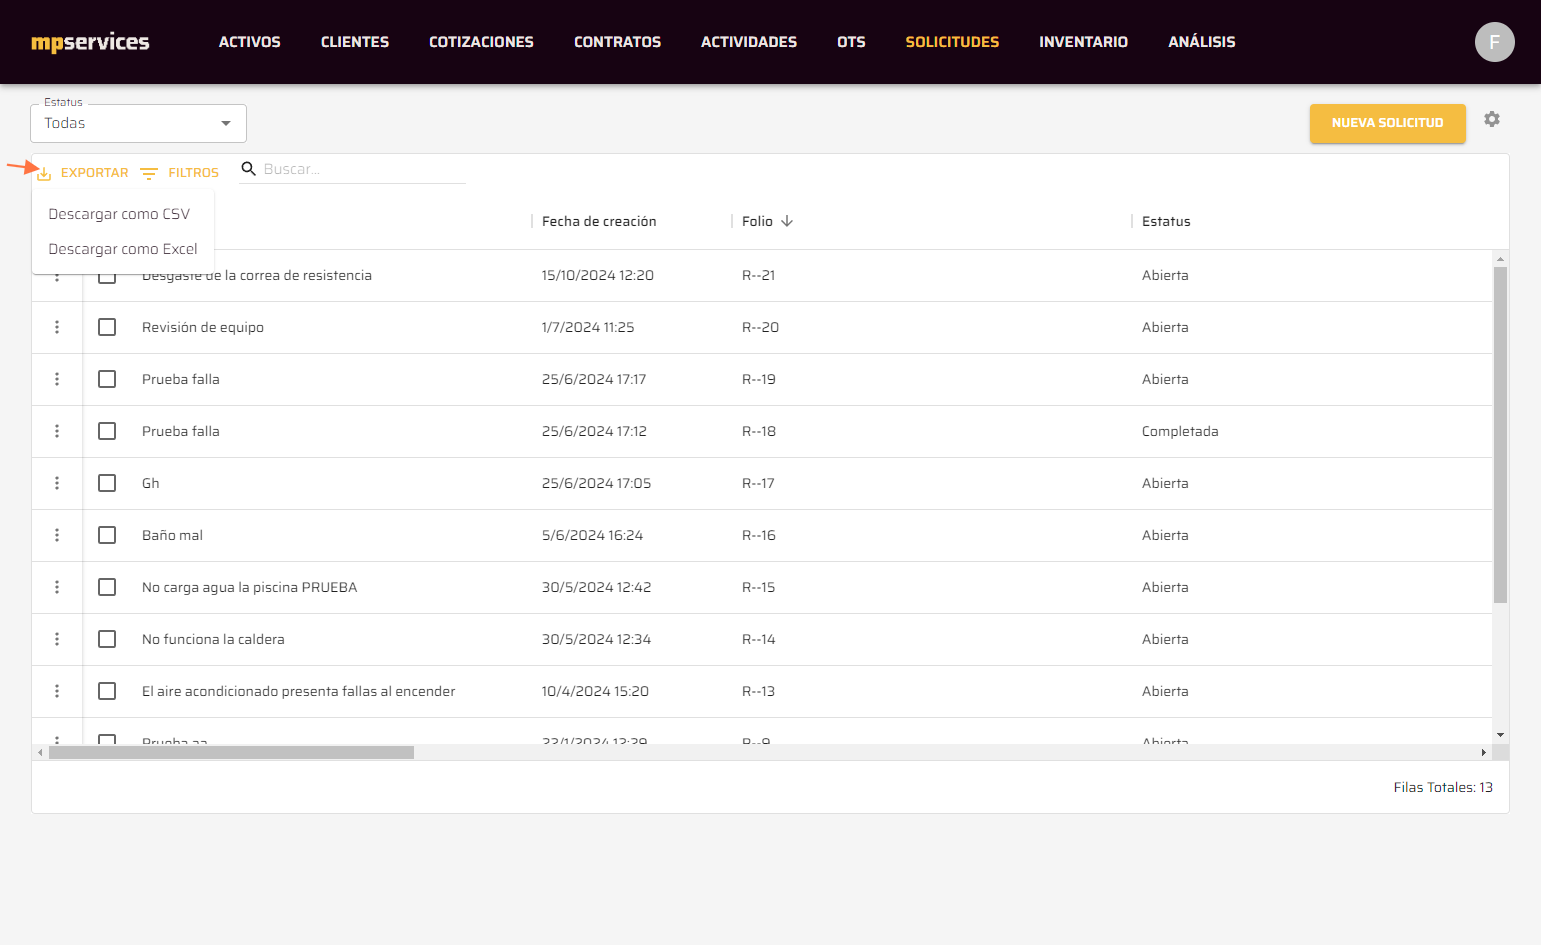Viewport: 1541px width, 945px height.
Task: Click the Folio column header
Action: click(x=757, y=221)
